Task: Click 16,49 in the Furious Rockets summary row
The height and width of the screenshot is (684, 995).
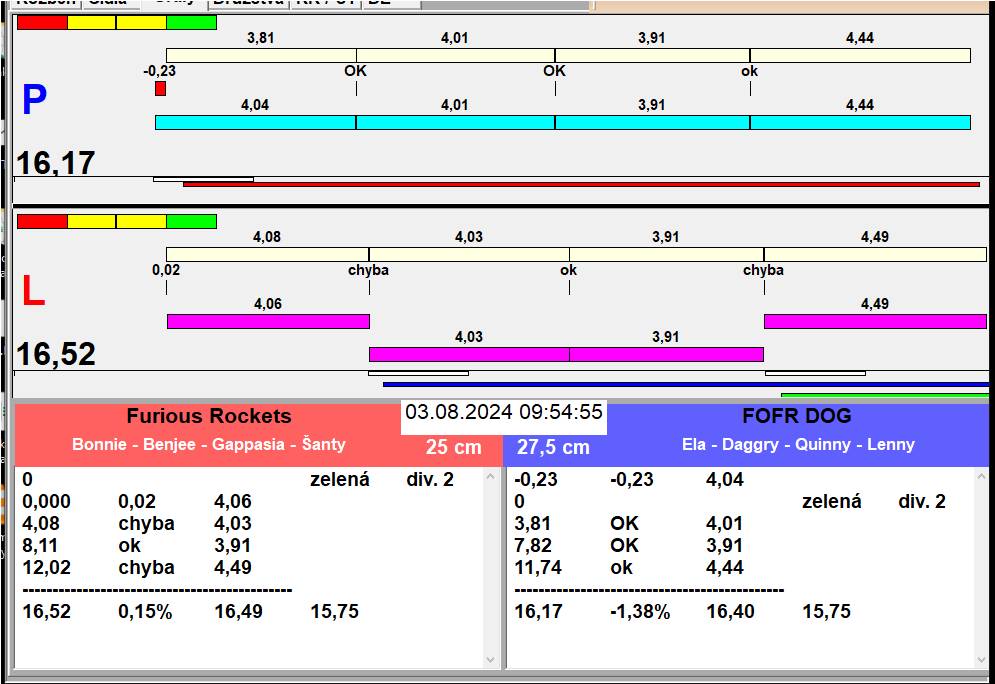Action: tap(239, 612)
